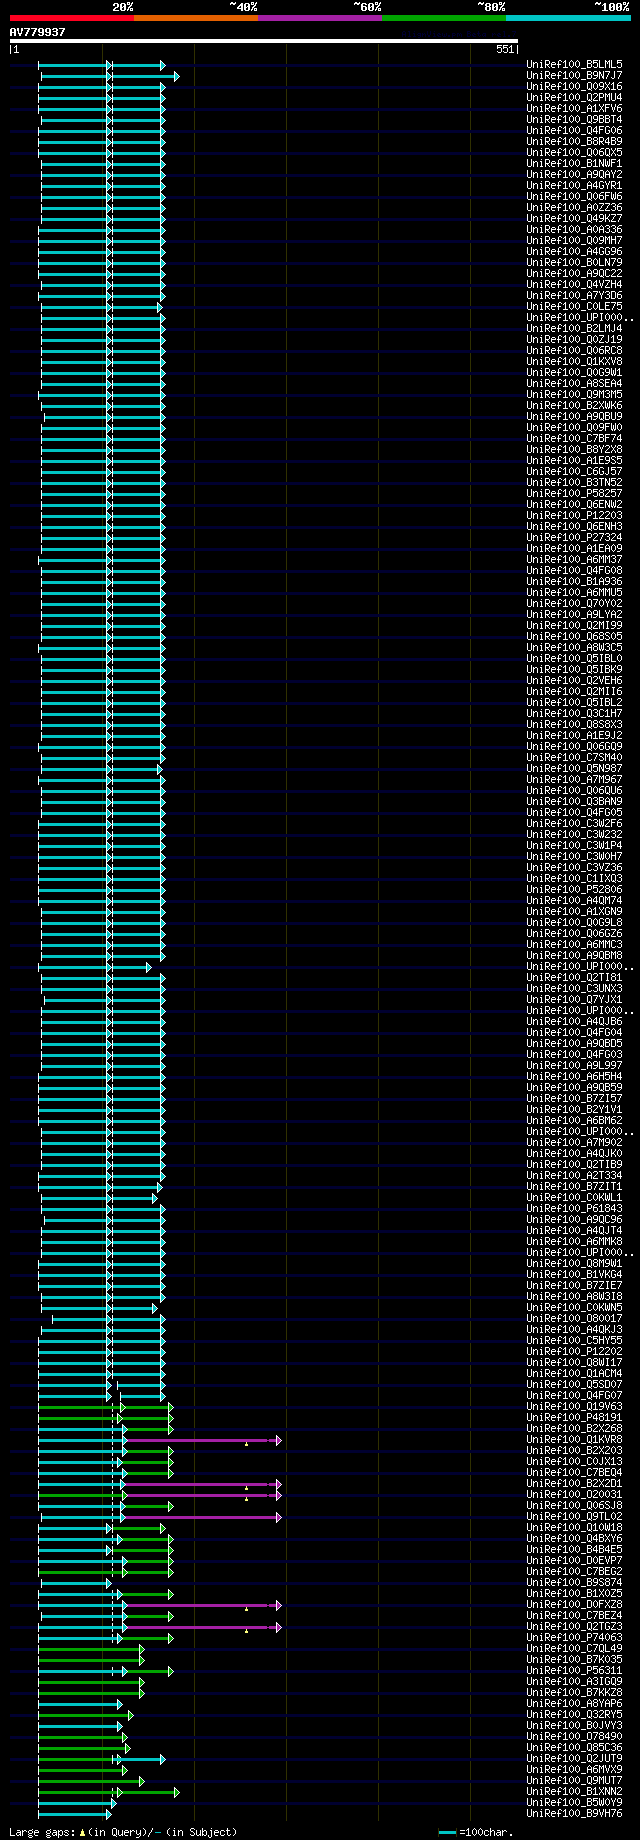Open the UniRef100_Q2TI81 entry
This screenshot has width=640, height=1840.
pos(574,977)
